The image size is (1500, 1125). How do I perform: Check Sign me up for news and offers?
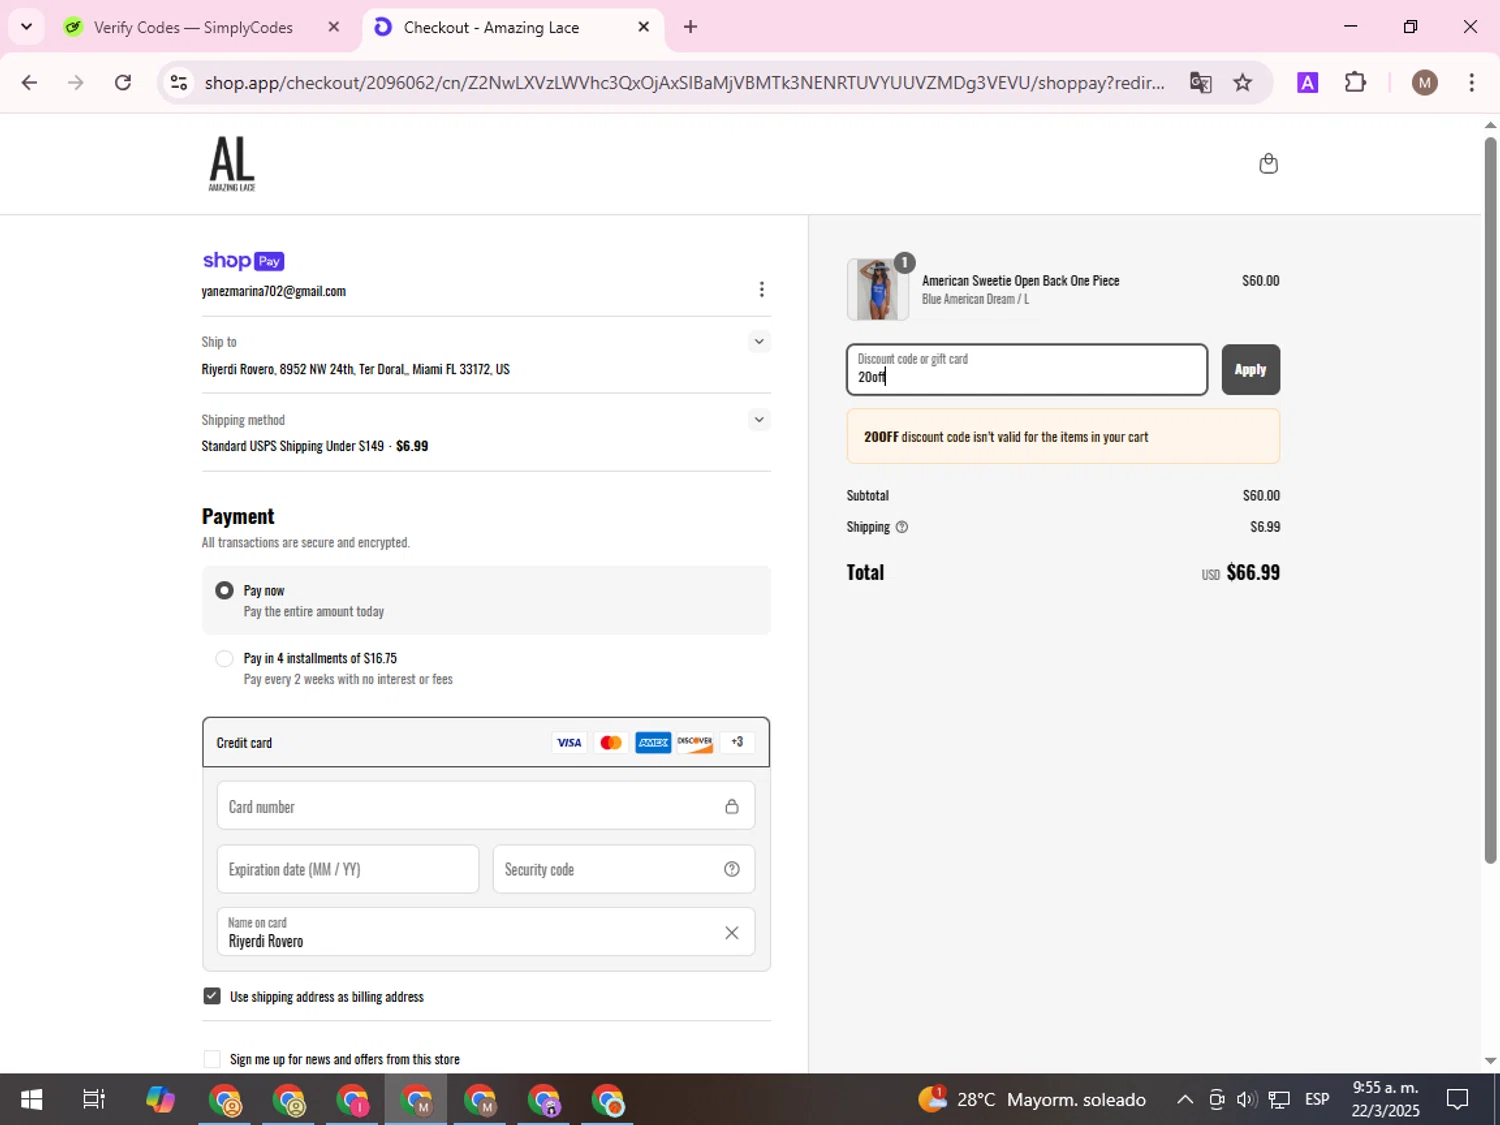pyautogui.click(x=212, y=1059)
